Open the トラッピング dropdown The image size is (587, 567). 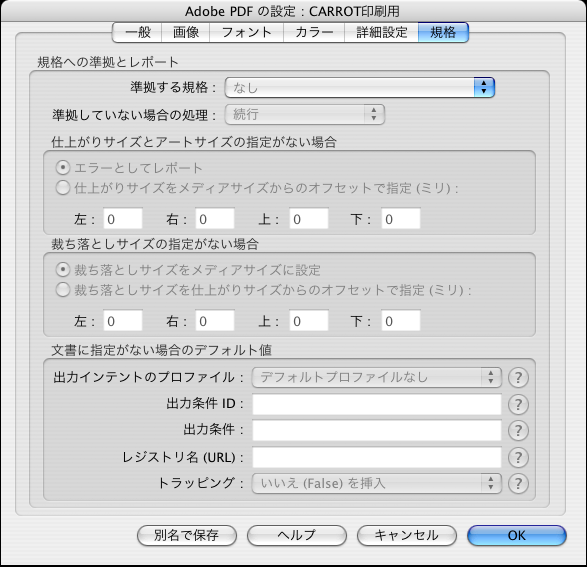(377, 483)
